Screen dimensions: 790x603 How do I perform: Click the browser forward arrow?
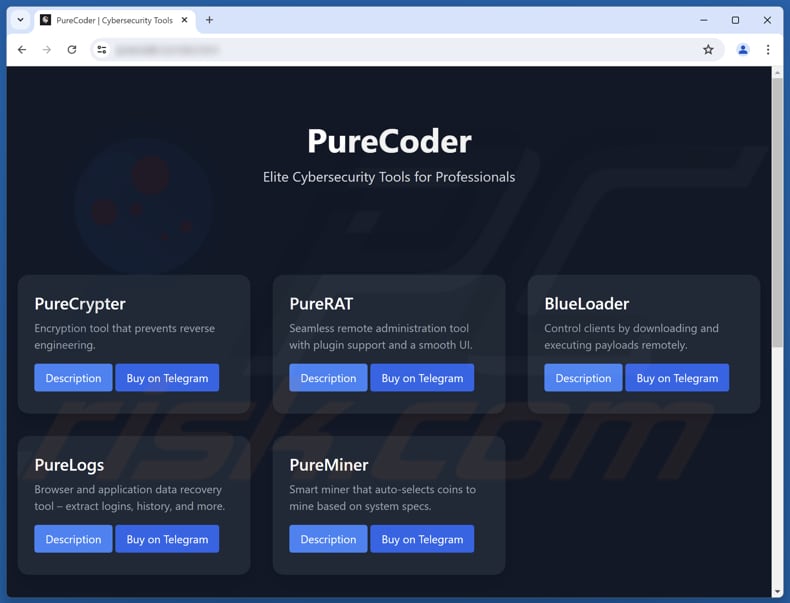pyautogui.click(x=47, y=50)
